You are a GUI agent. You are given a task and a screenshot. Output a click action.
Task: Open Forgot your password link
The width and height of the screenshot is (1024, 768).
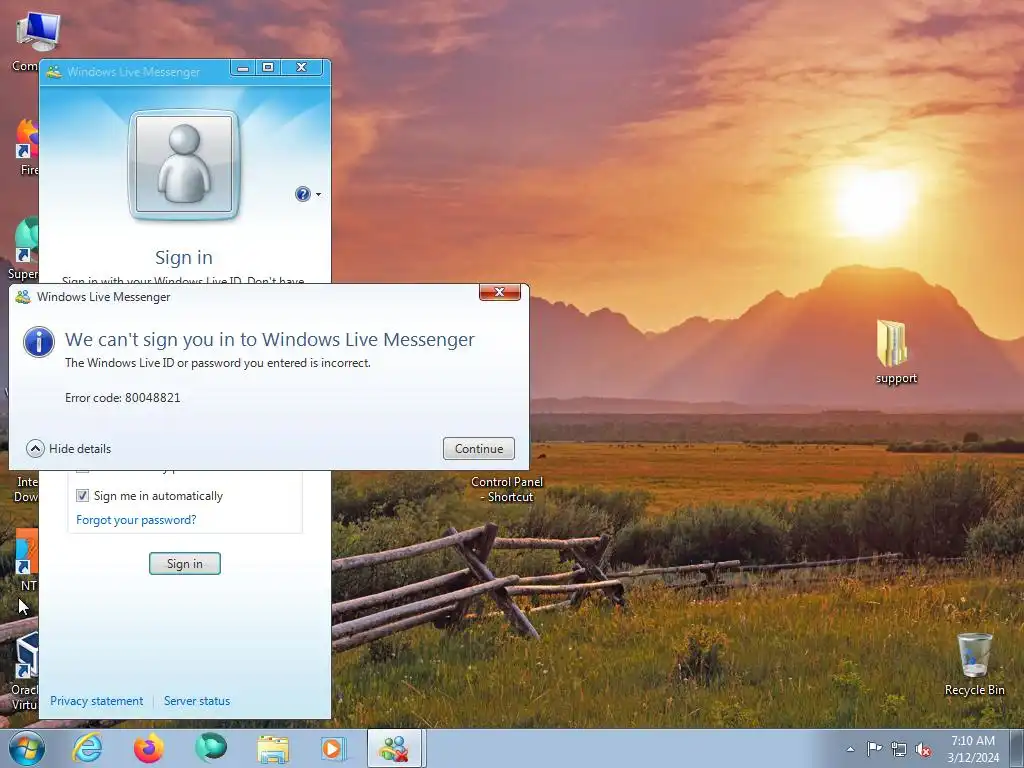pos(136,520)
